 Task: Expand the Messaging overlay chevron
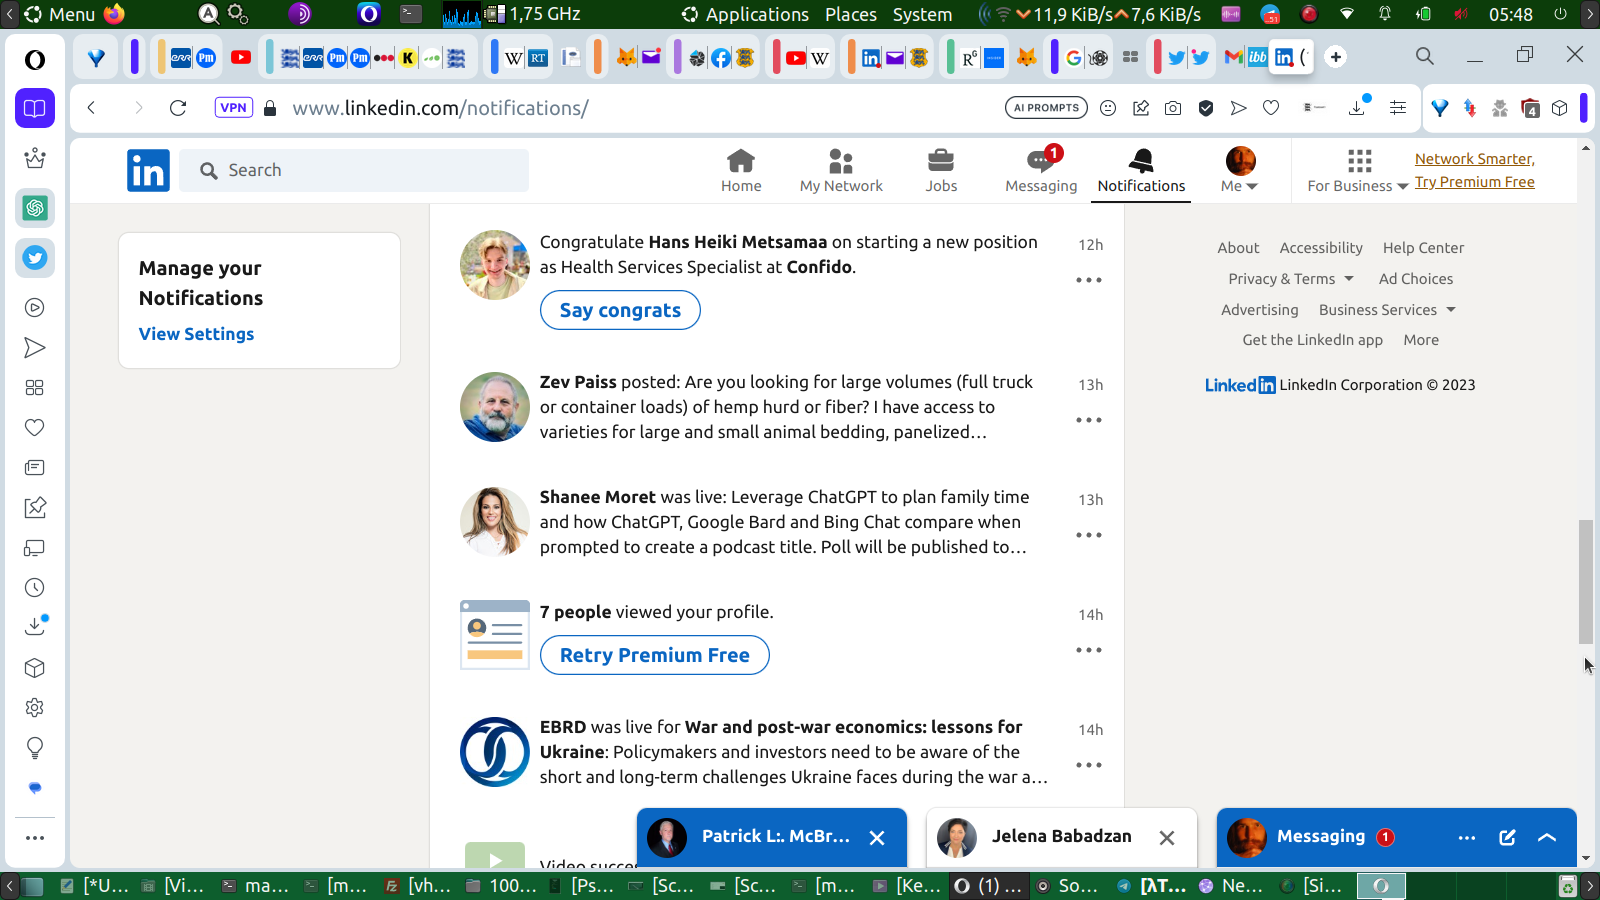pyautogui.click(x=1547, y=838)
